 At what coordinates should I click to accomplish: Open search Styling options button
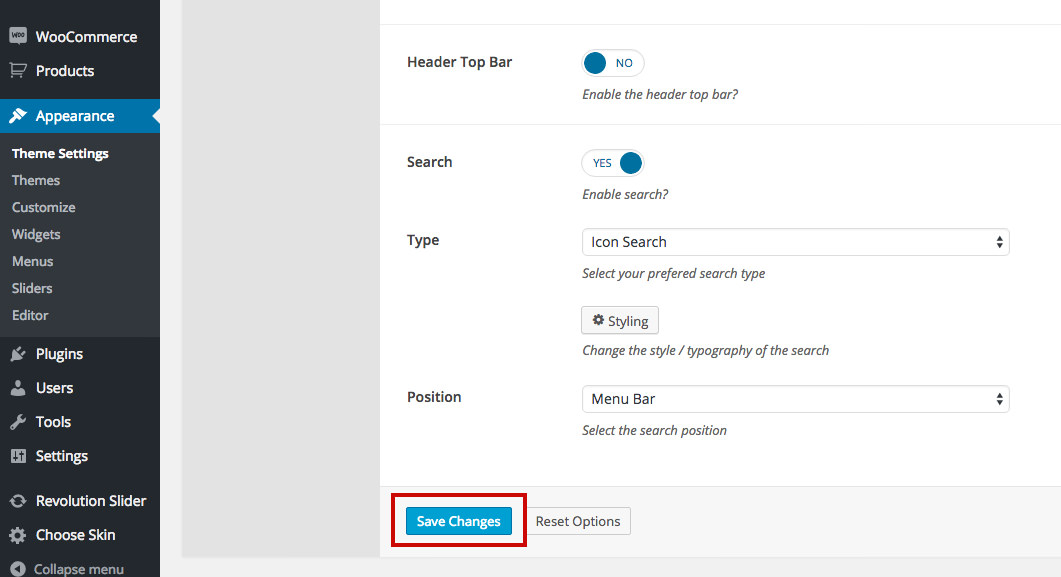pos(620,321)
